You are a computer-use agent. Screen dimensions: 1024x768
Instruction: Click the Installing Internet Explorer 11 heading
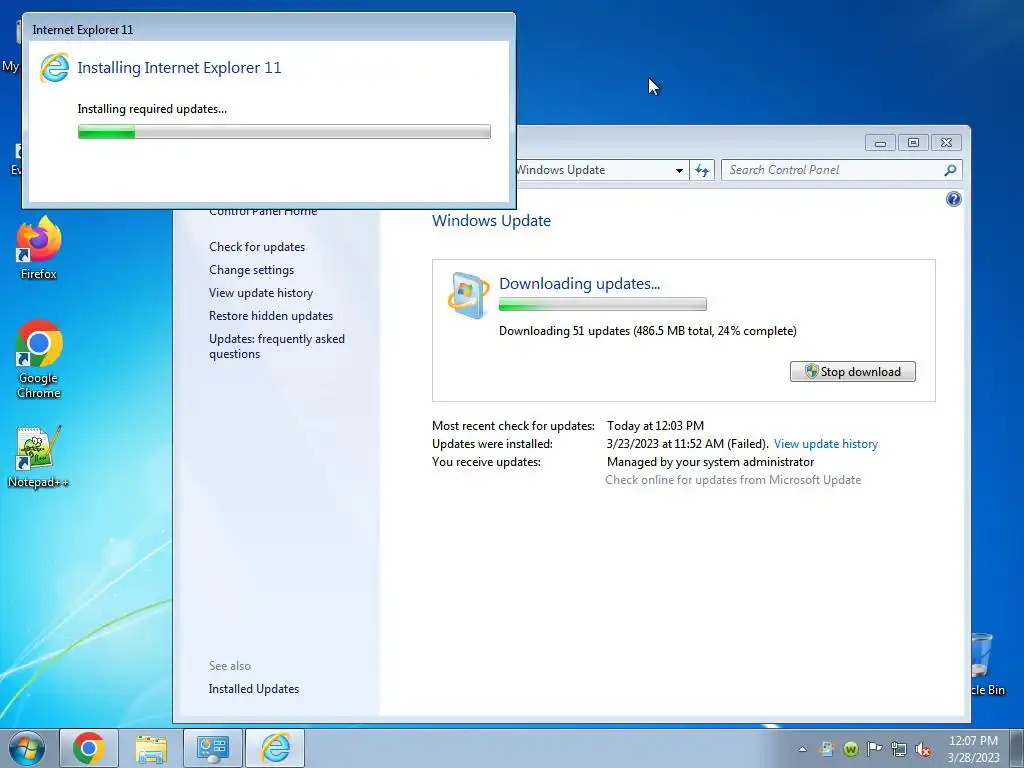(x=179, y=67)
